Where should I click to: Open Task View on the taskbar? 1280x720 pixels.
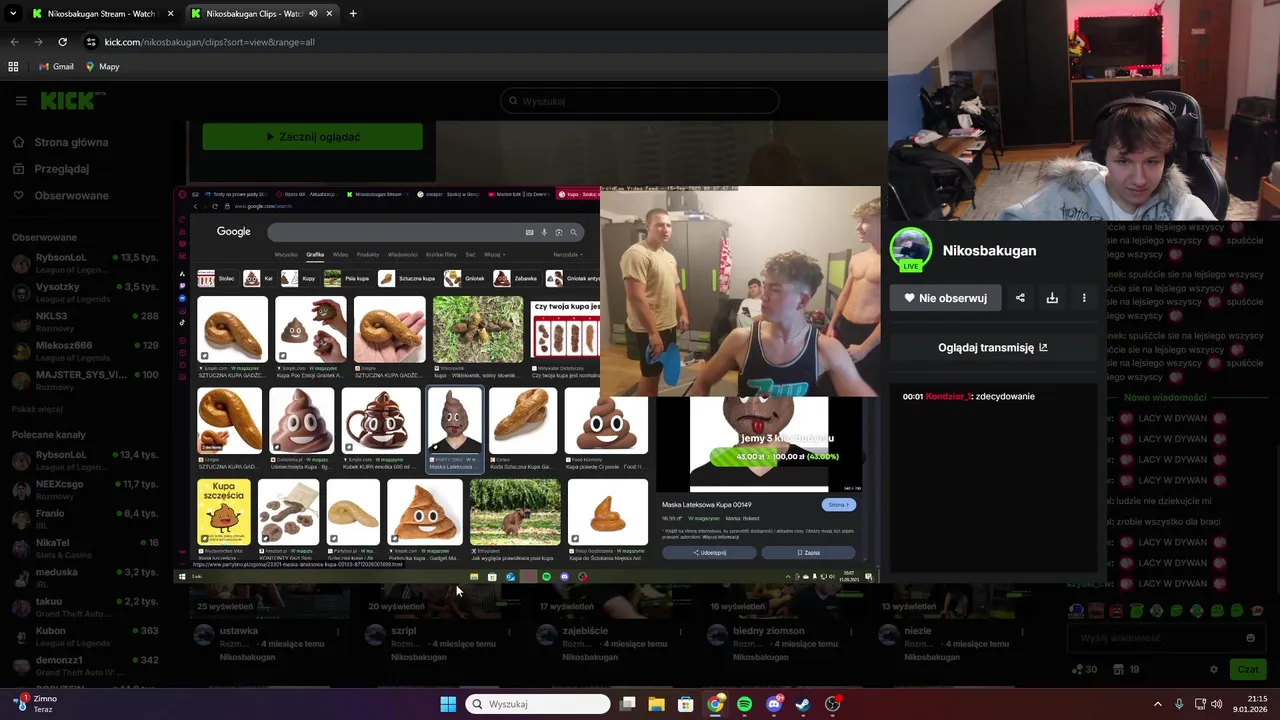[627, 704]
